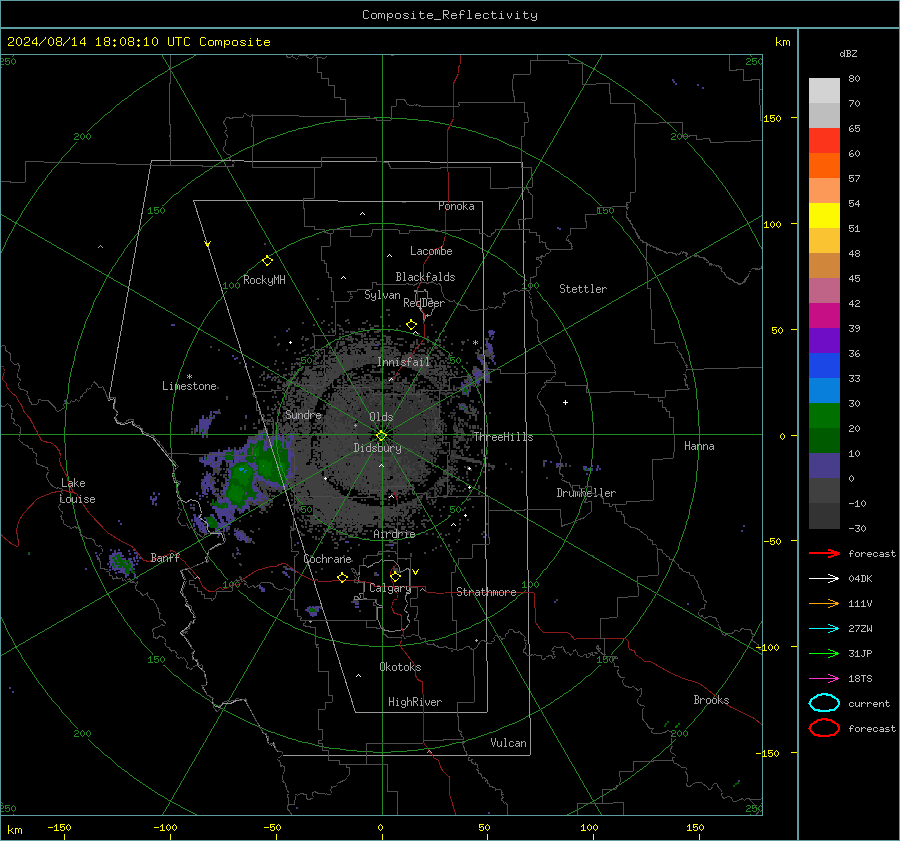Viewport: 900px width, 841px height.
Task: Click the Limestone label
Action: (x=189, y=386)
